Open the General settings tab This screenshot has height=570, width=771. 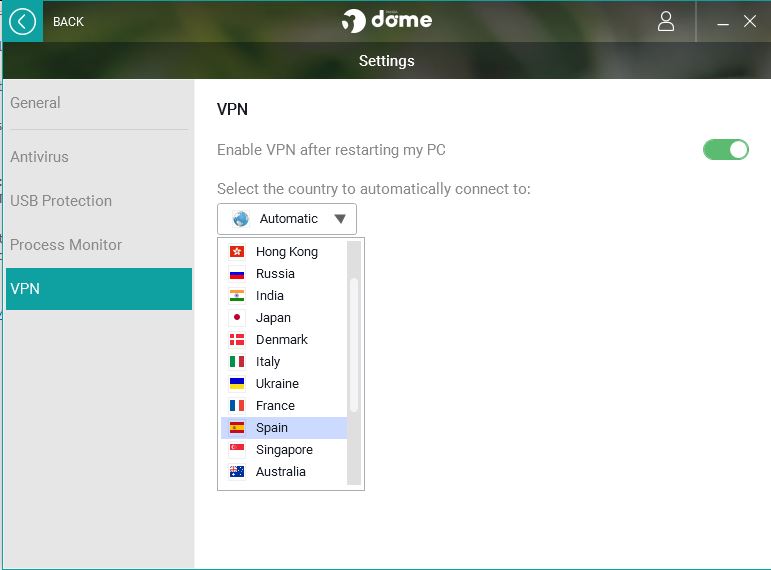click(35, 103)
